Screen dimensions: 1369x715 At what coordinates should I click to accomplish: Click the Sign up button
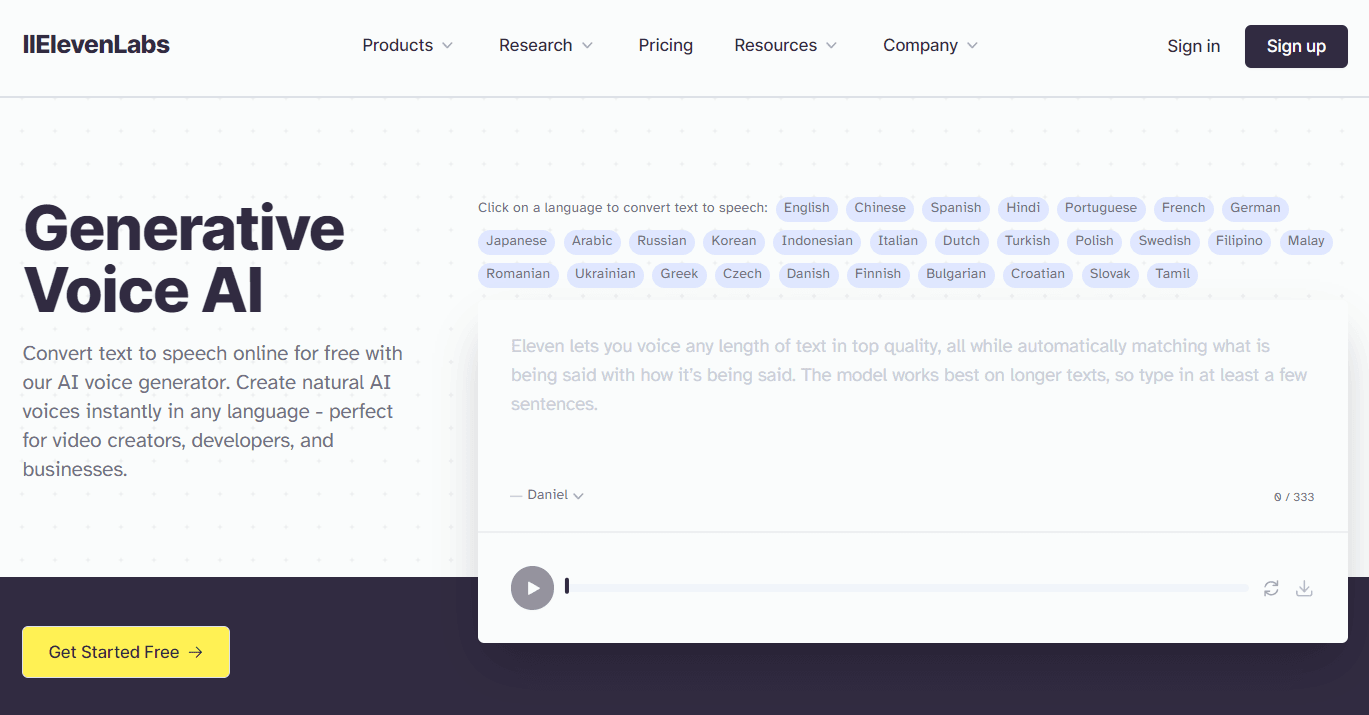[1296, 46]
